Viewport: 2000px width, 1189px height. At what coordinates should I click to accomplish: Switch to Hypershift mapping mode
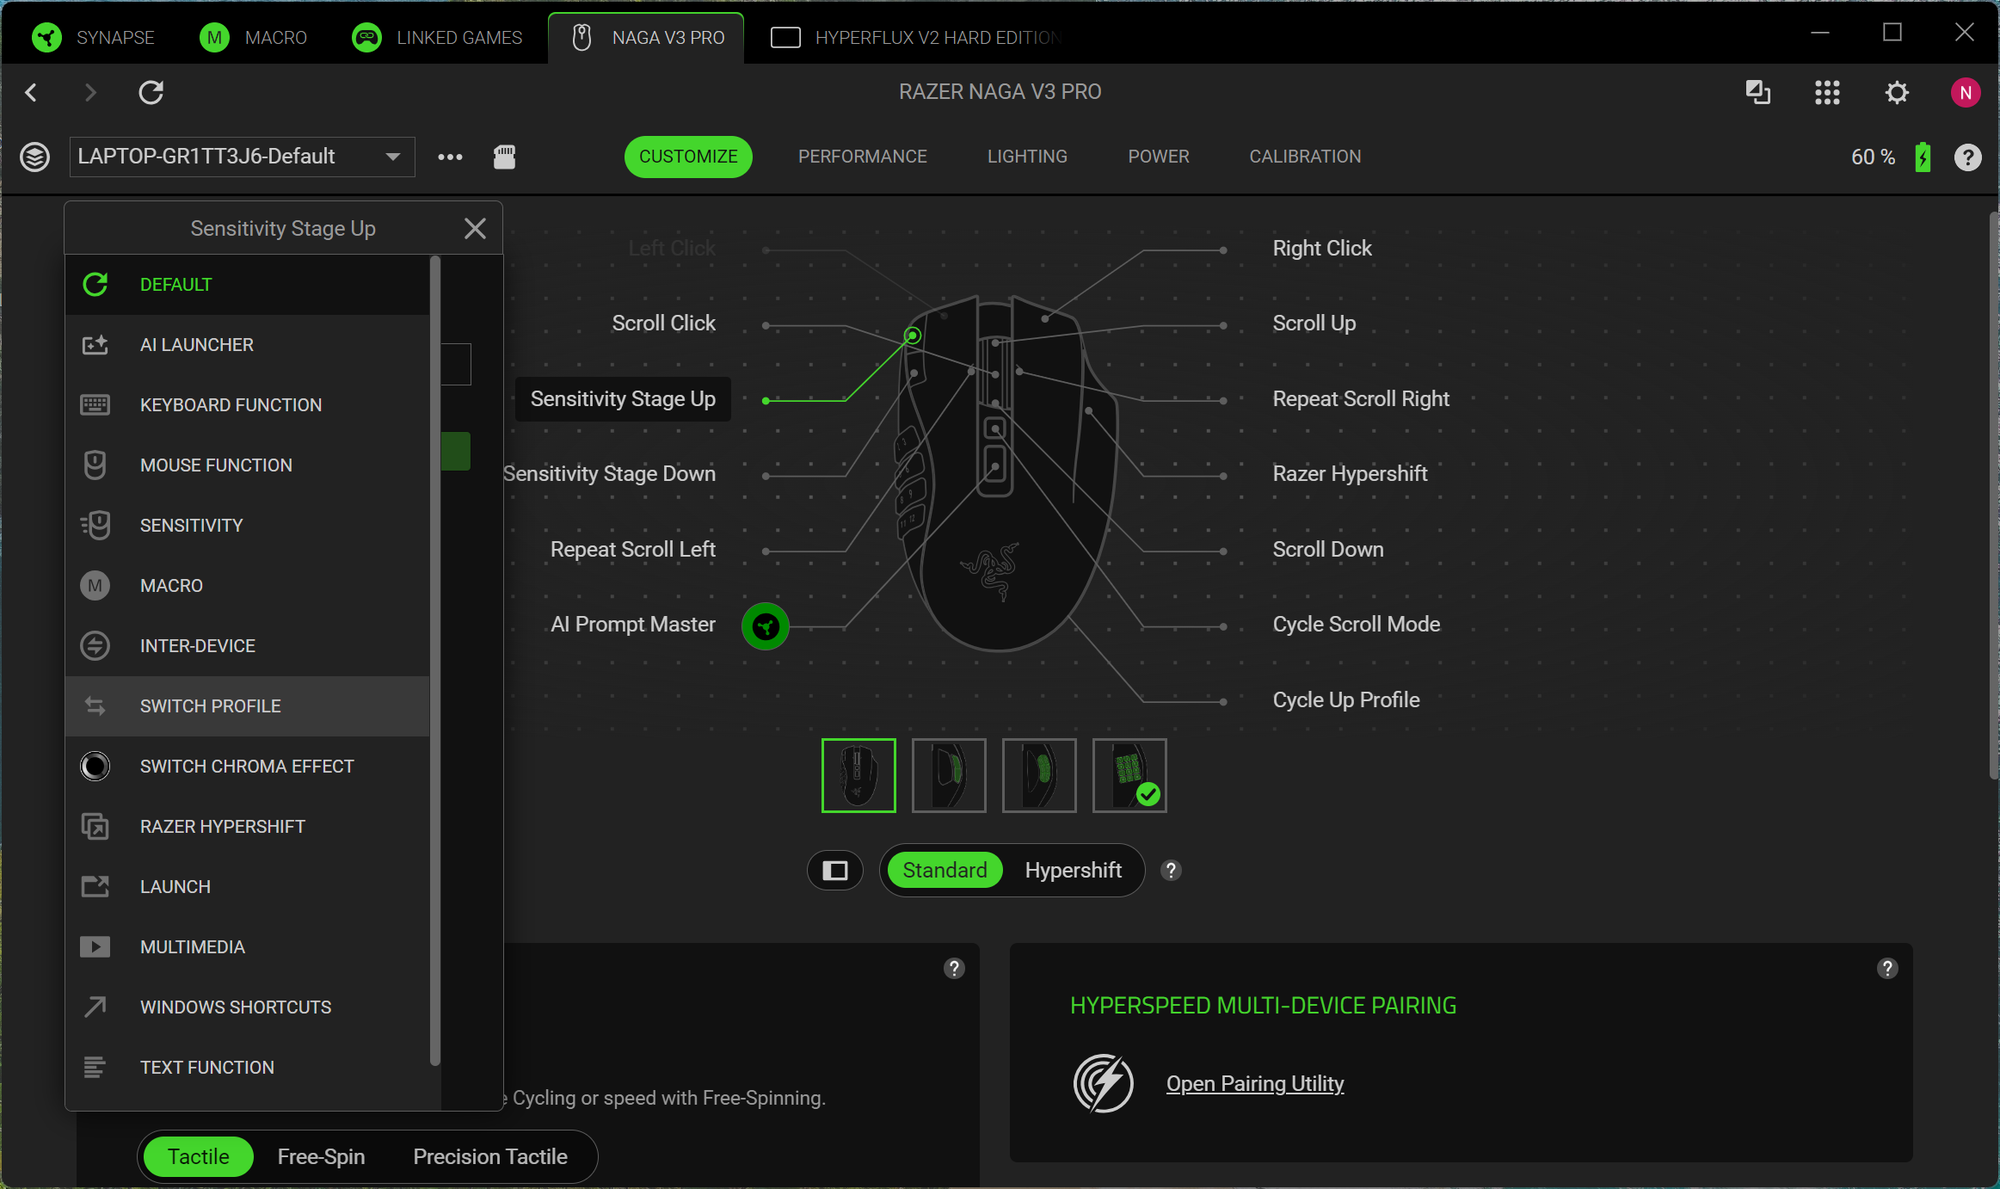pyautogui.click(x=1072, y=871)
